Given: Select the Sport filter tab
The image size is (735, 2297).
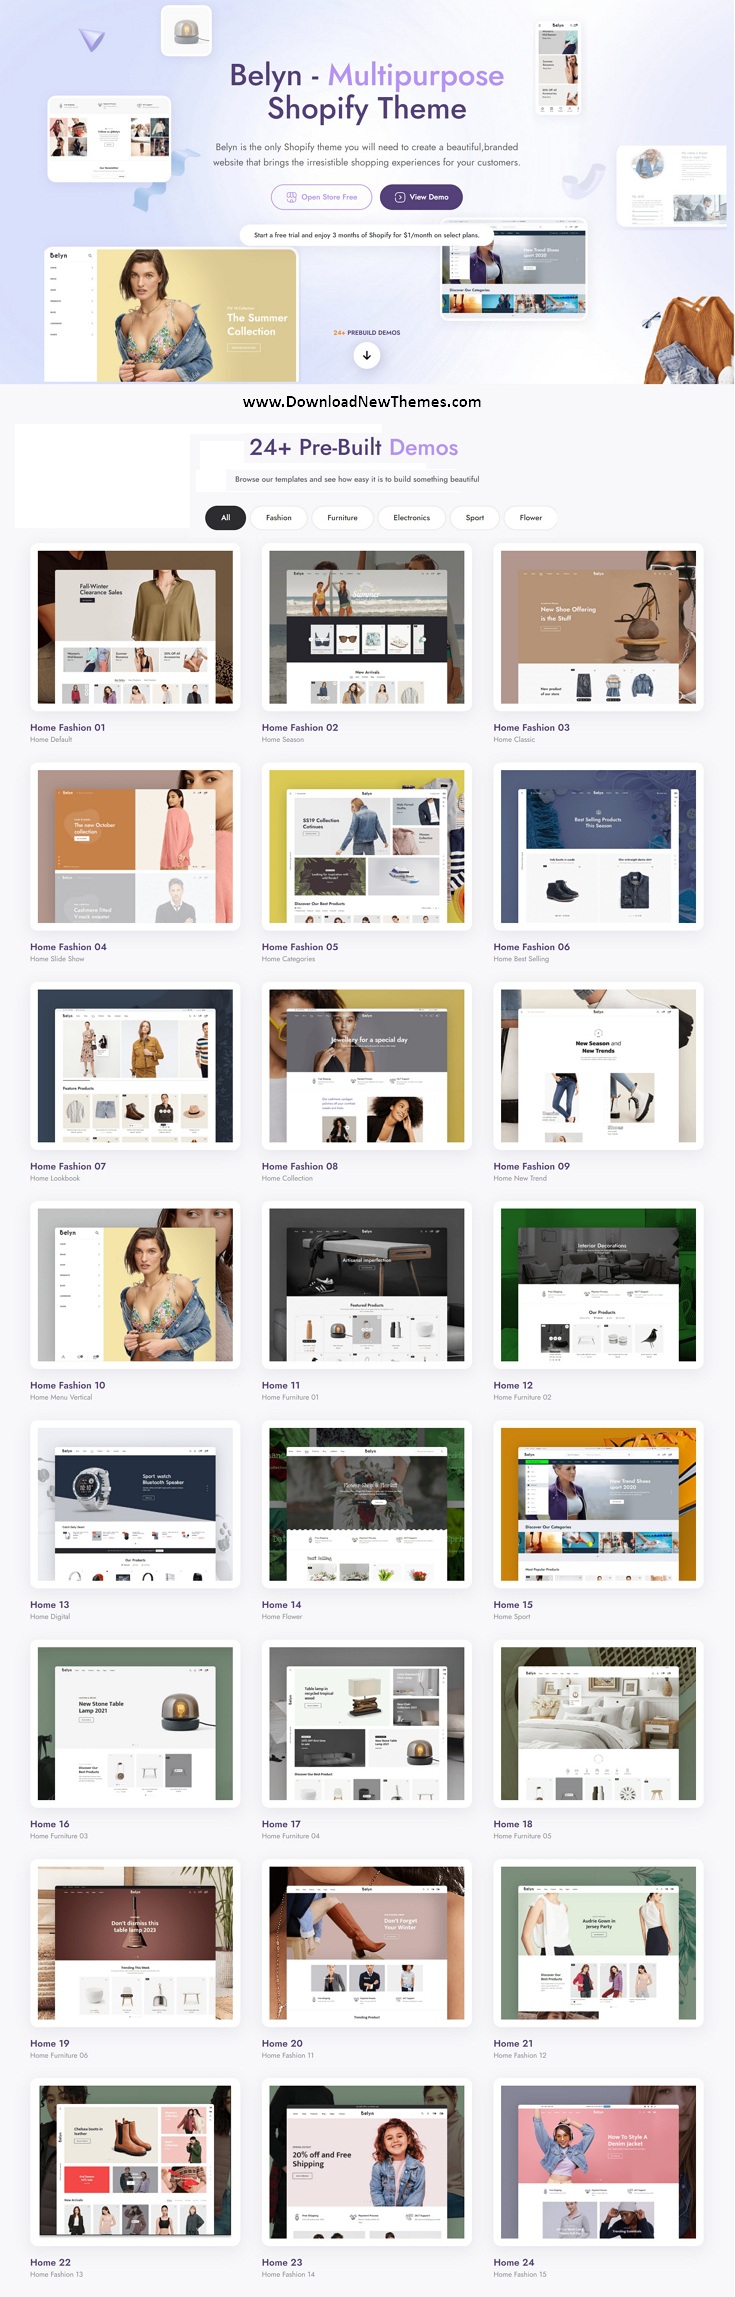Looking at the screenshot, I should coord(475,518).
